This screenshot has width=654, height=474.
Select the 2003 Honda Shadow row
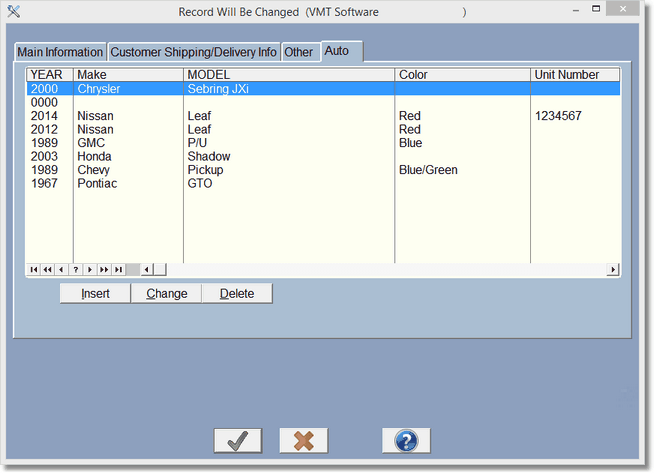pyautogui.click(x=323, y=156)
